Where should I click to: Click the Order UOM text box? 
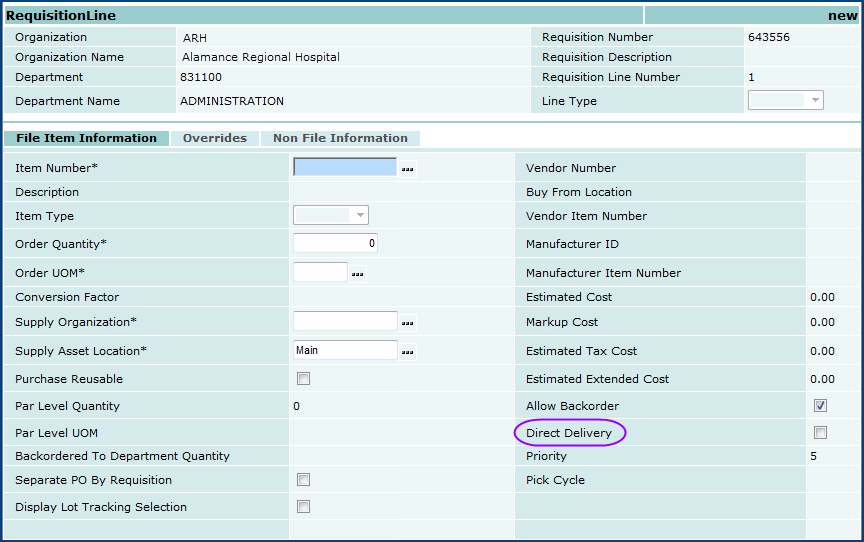pyautogui.click(x=319, y=272)
